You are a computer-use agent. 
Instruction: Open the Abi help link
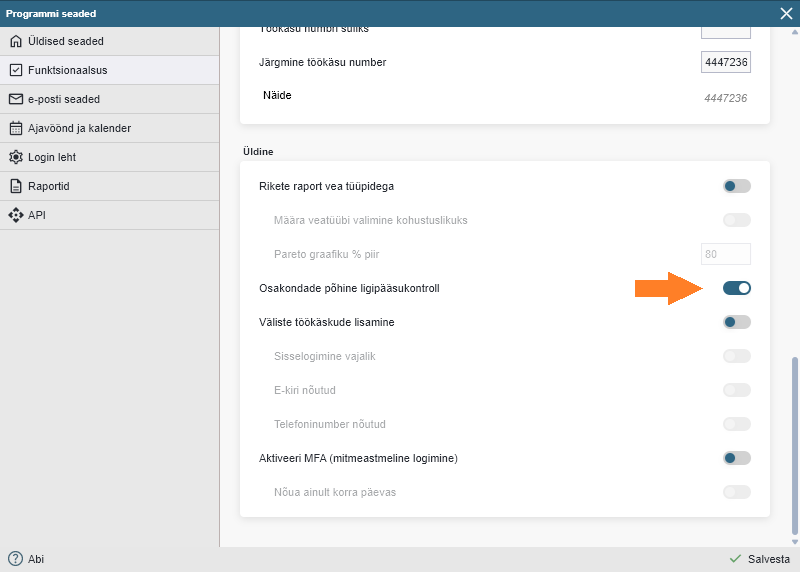(36, 559)
